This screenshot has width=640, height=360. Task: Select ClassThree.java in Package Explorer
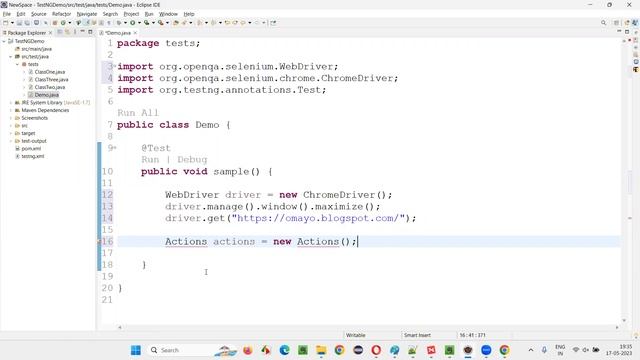click(x=51, y=80)
